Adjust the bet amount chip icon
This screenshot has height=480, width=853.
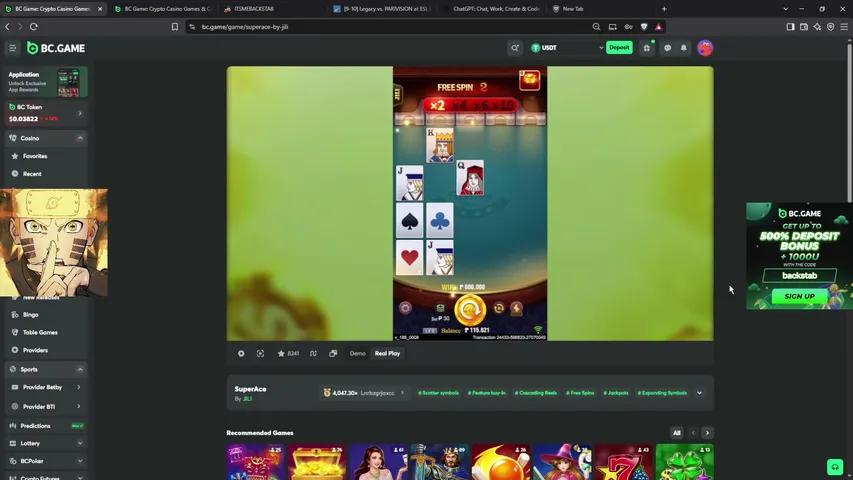[440, 308]
